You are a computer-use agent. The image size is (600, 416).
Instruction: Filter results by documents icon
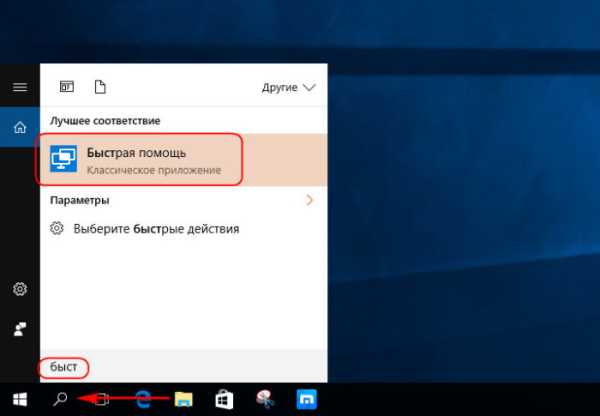tap(99, 87)
